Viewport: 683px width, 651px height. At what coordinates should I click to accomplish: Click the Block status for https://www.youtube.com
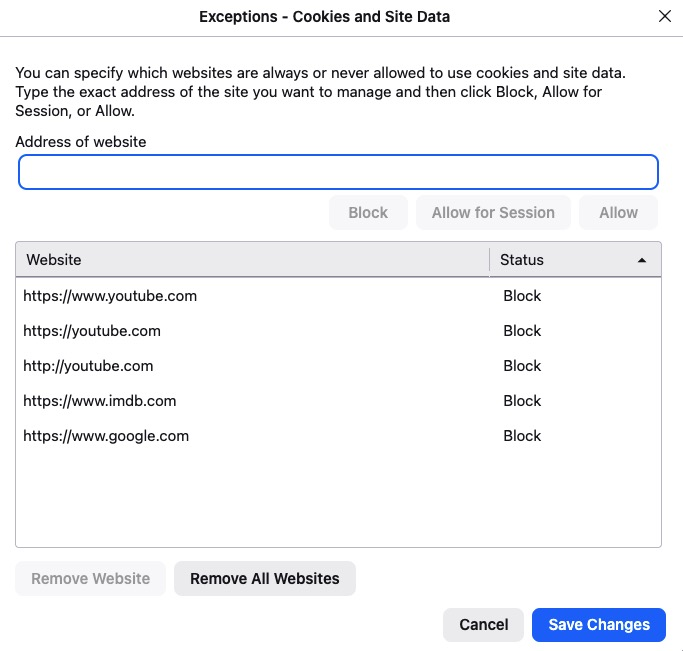[522, 296]
